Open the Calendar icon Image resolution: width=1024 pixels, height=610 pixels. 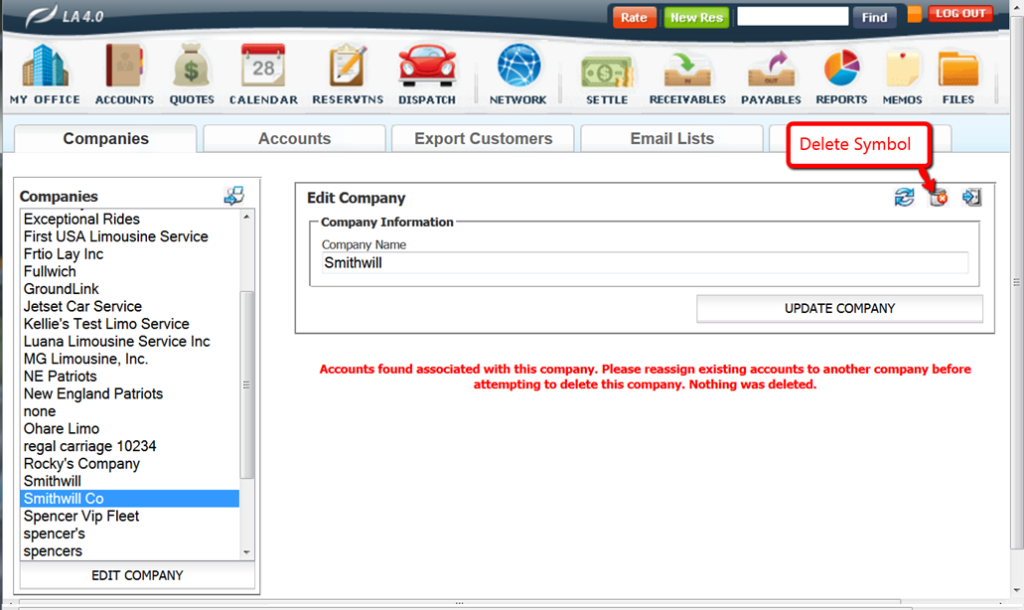[263, 68]
